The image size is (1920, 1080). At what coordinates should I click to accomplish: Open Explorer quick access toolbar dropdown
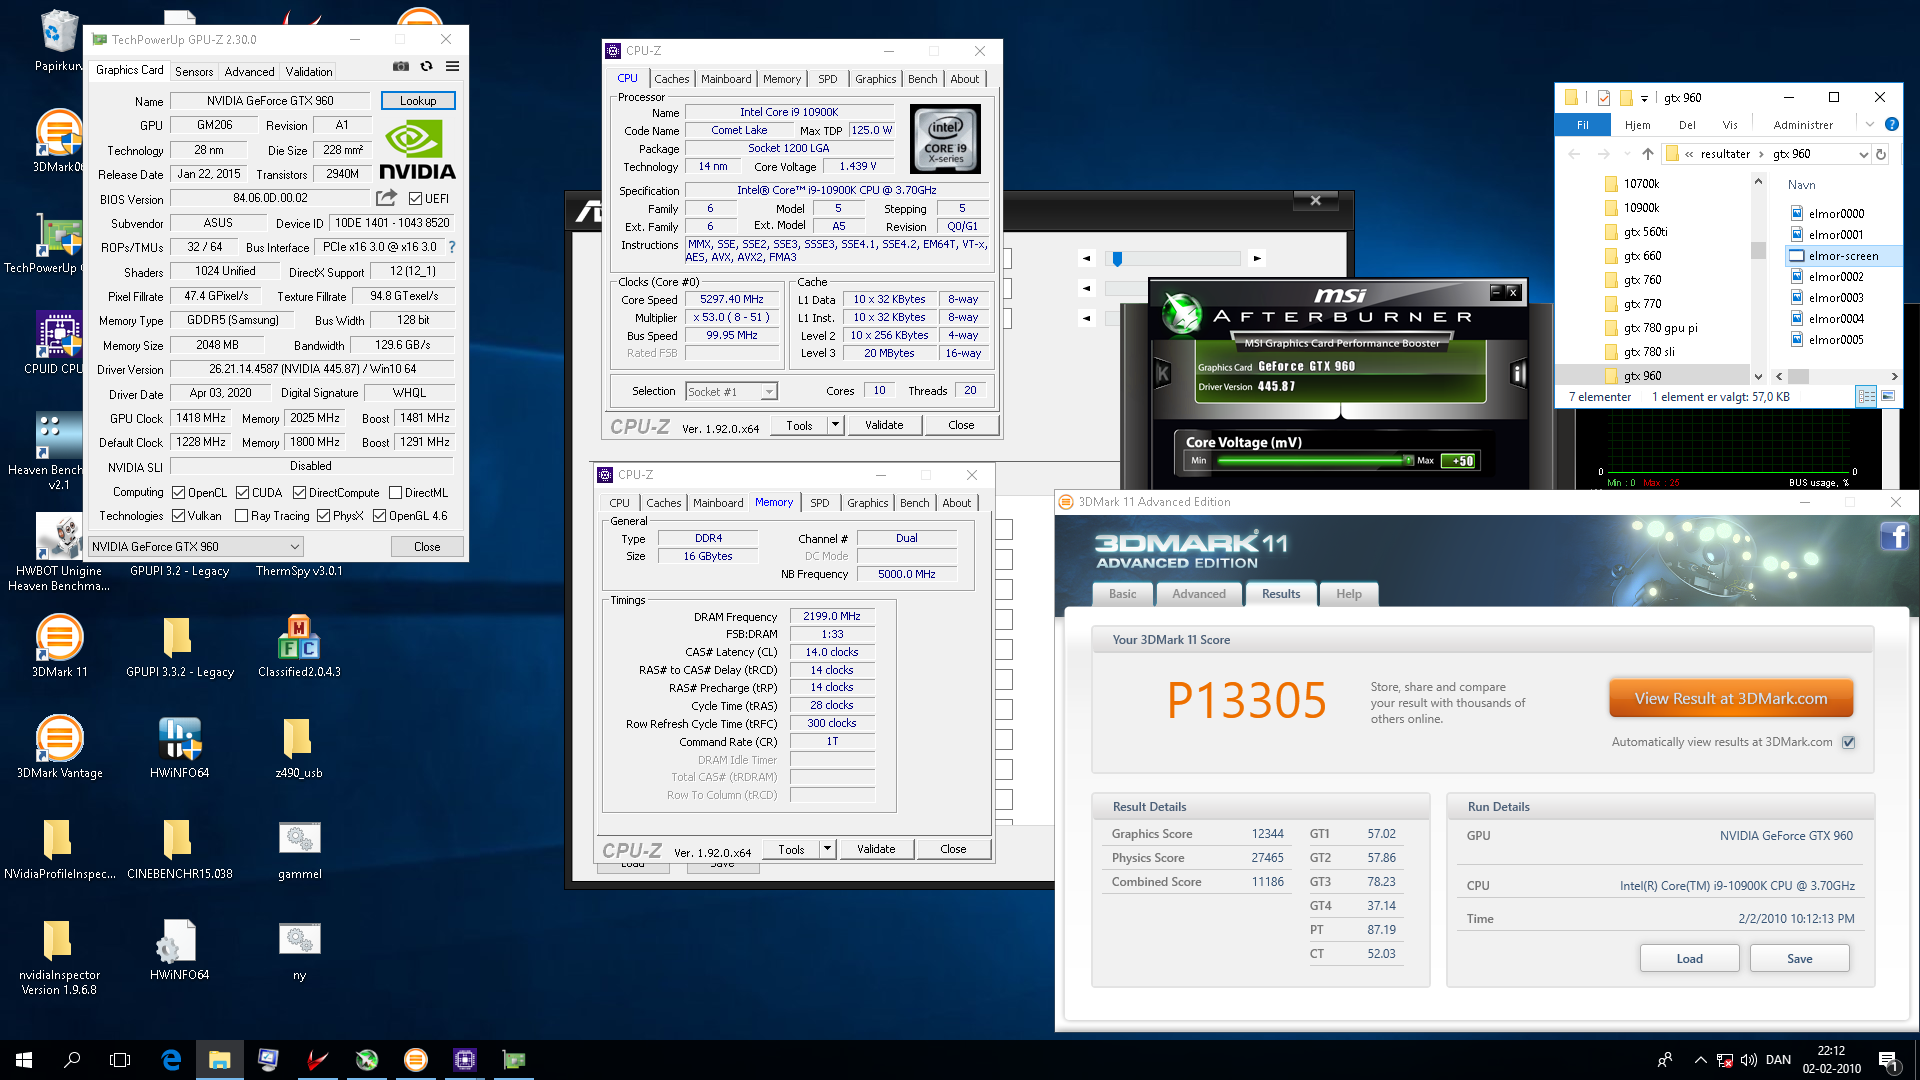(x=1644, y=98)
